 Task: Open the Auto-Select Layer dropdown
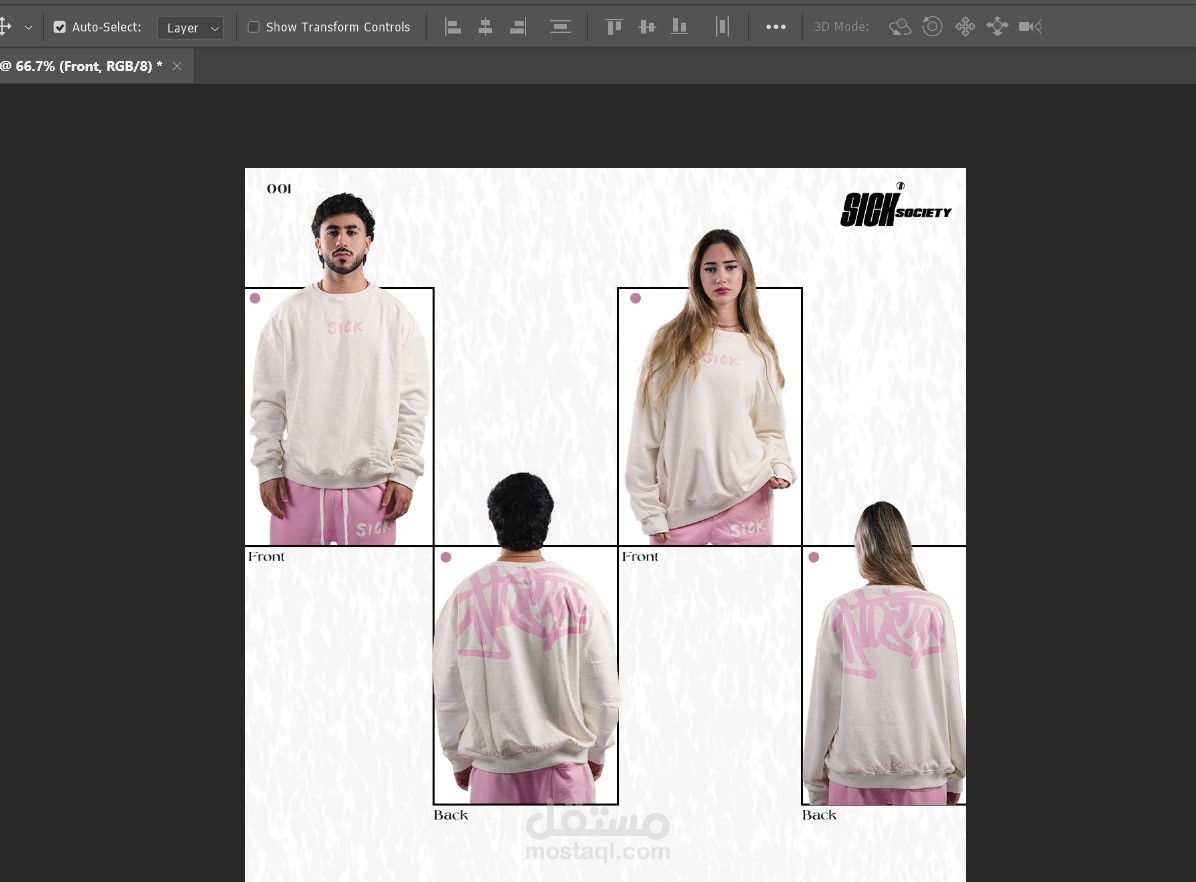191,28
